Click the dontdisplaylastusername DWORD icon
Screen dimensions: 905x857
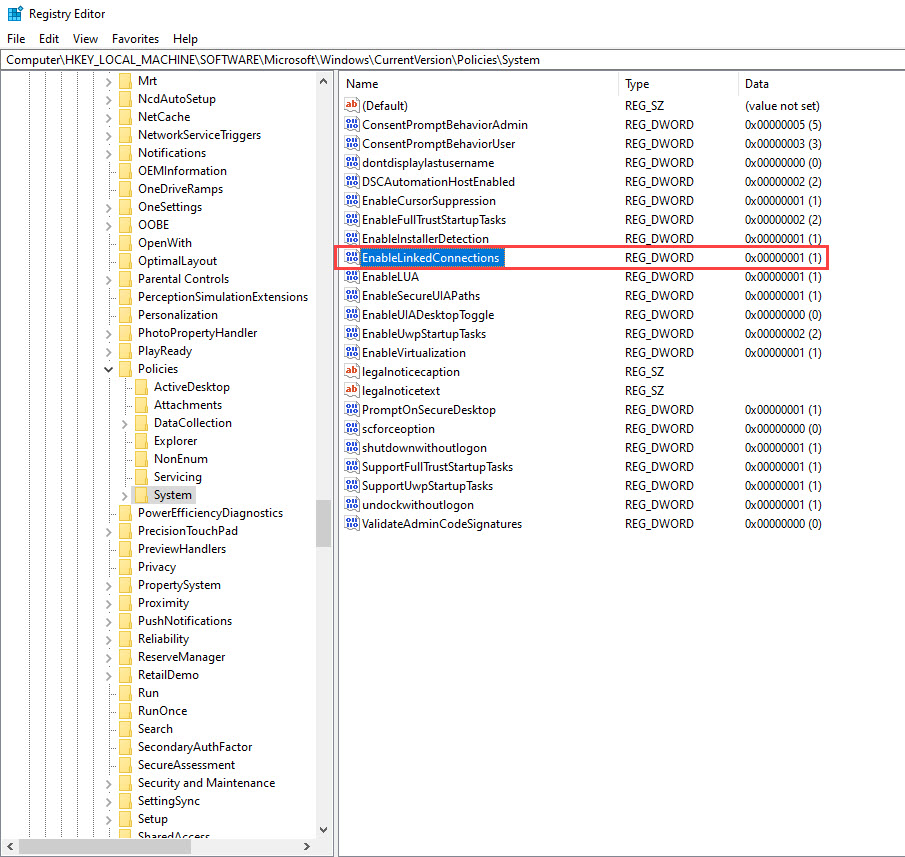coord(351,162)
